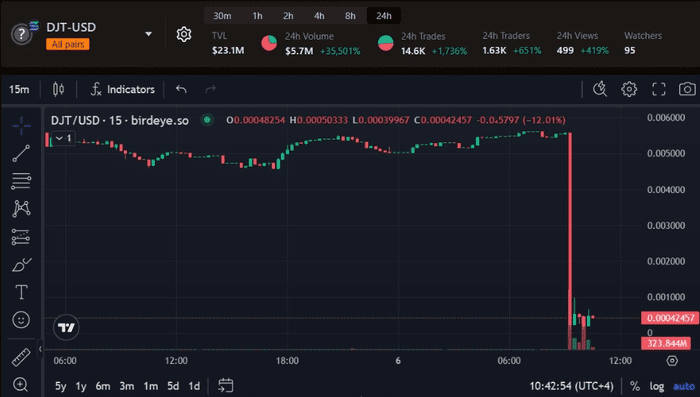700x397 pixels.
Task: Open the forecasting and measurement tools
Action: pos(21,237)
